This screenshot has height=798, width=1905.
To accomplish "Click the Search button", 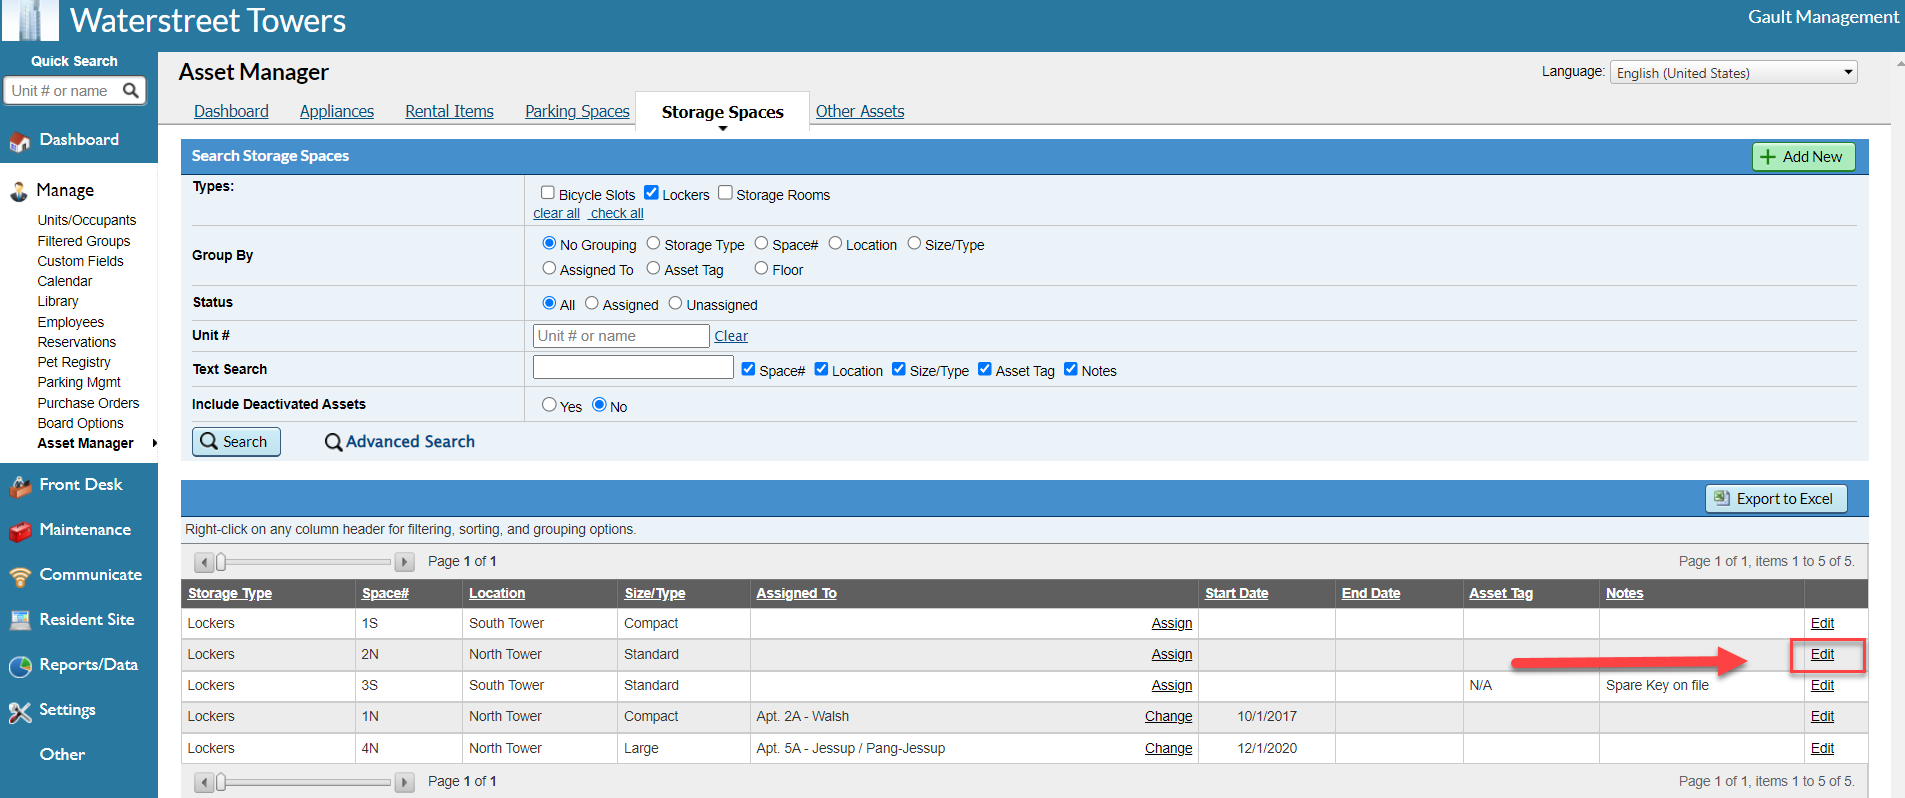I will (236, 442).
